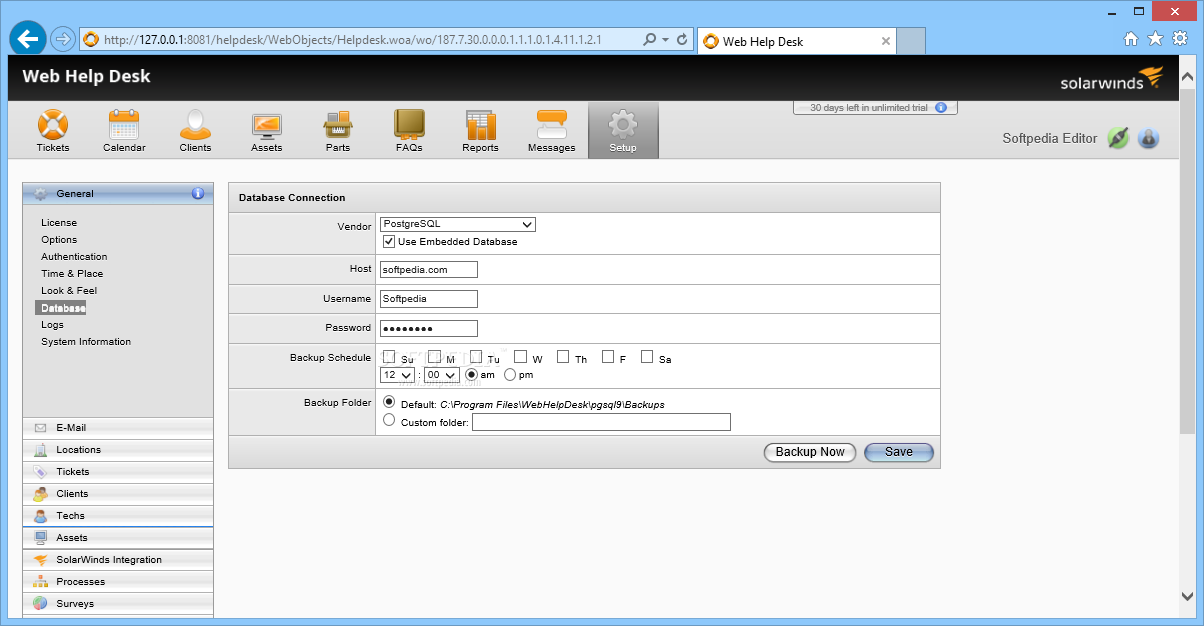The height and width of the screenshot is (626, 1204).
Task: Check the Tu backup schedule checkbox
Action: pyautogui.click(x=476, y=357)
